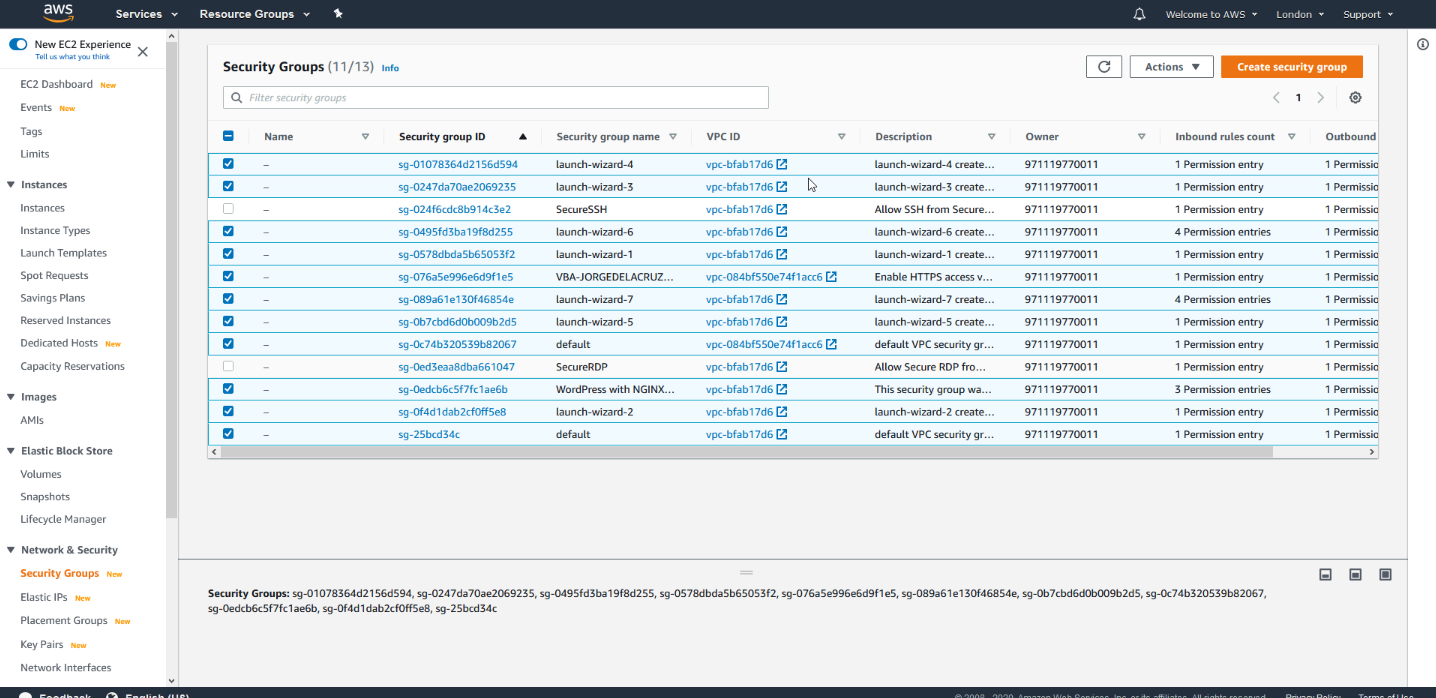This screenshot has width=1436, height=698.
Task: Click Tell us what you think link
Action: 73,57
